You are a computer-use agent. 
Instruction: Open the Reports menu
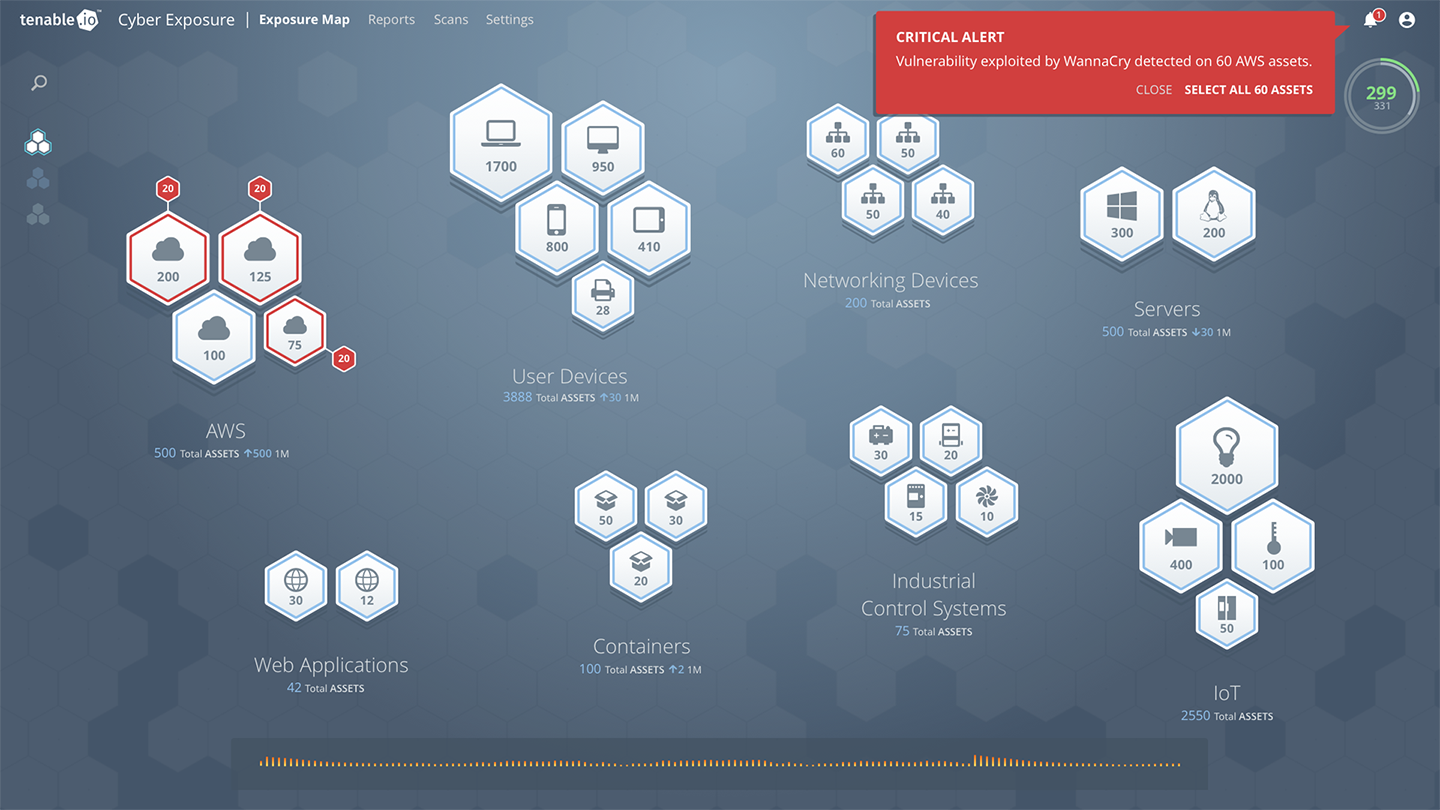[x=391, y=20]
